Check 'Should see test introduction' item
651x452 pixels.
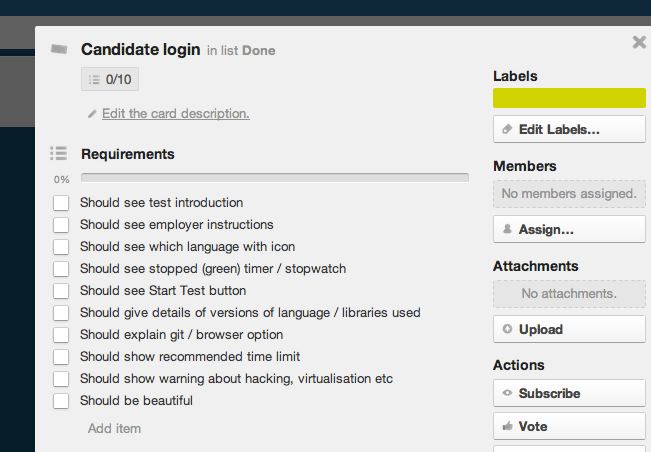[61, 203]
